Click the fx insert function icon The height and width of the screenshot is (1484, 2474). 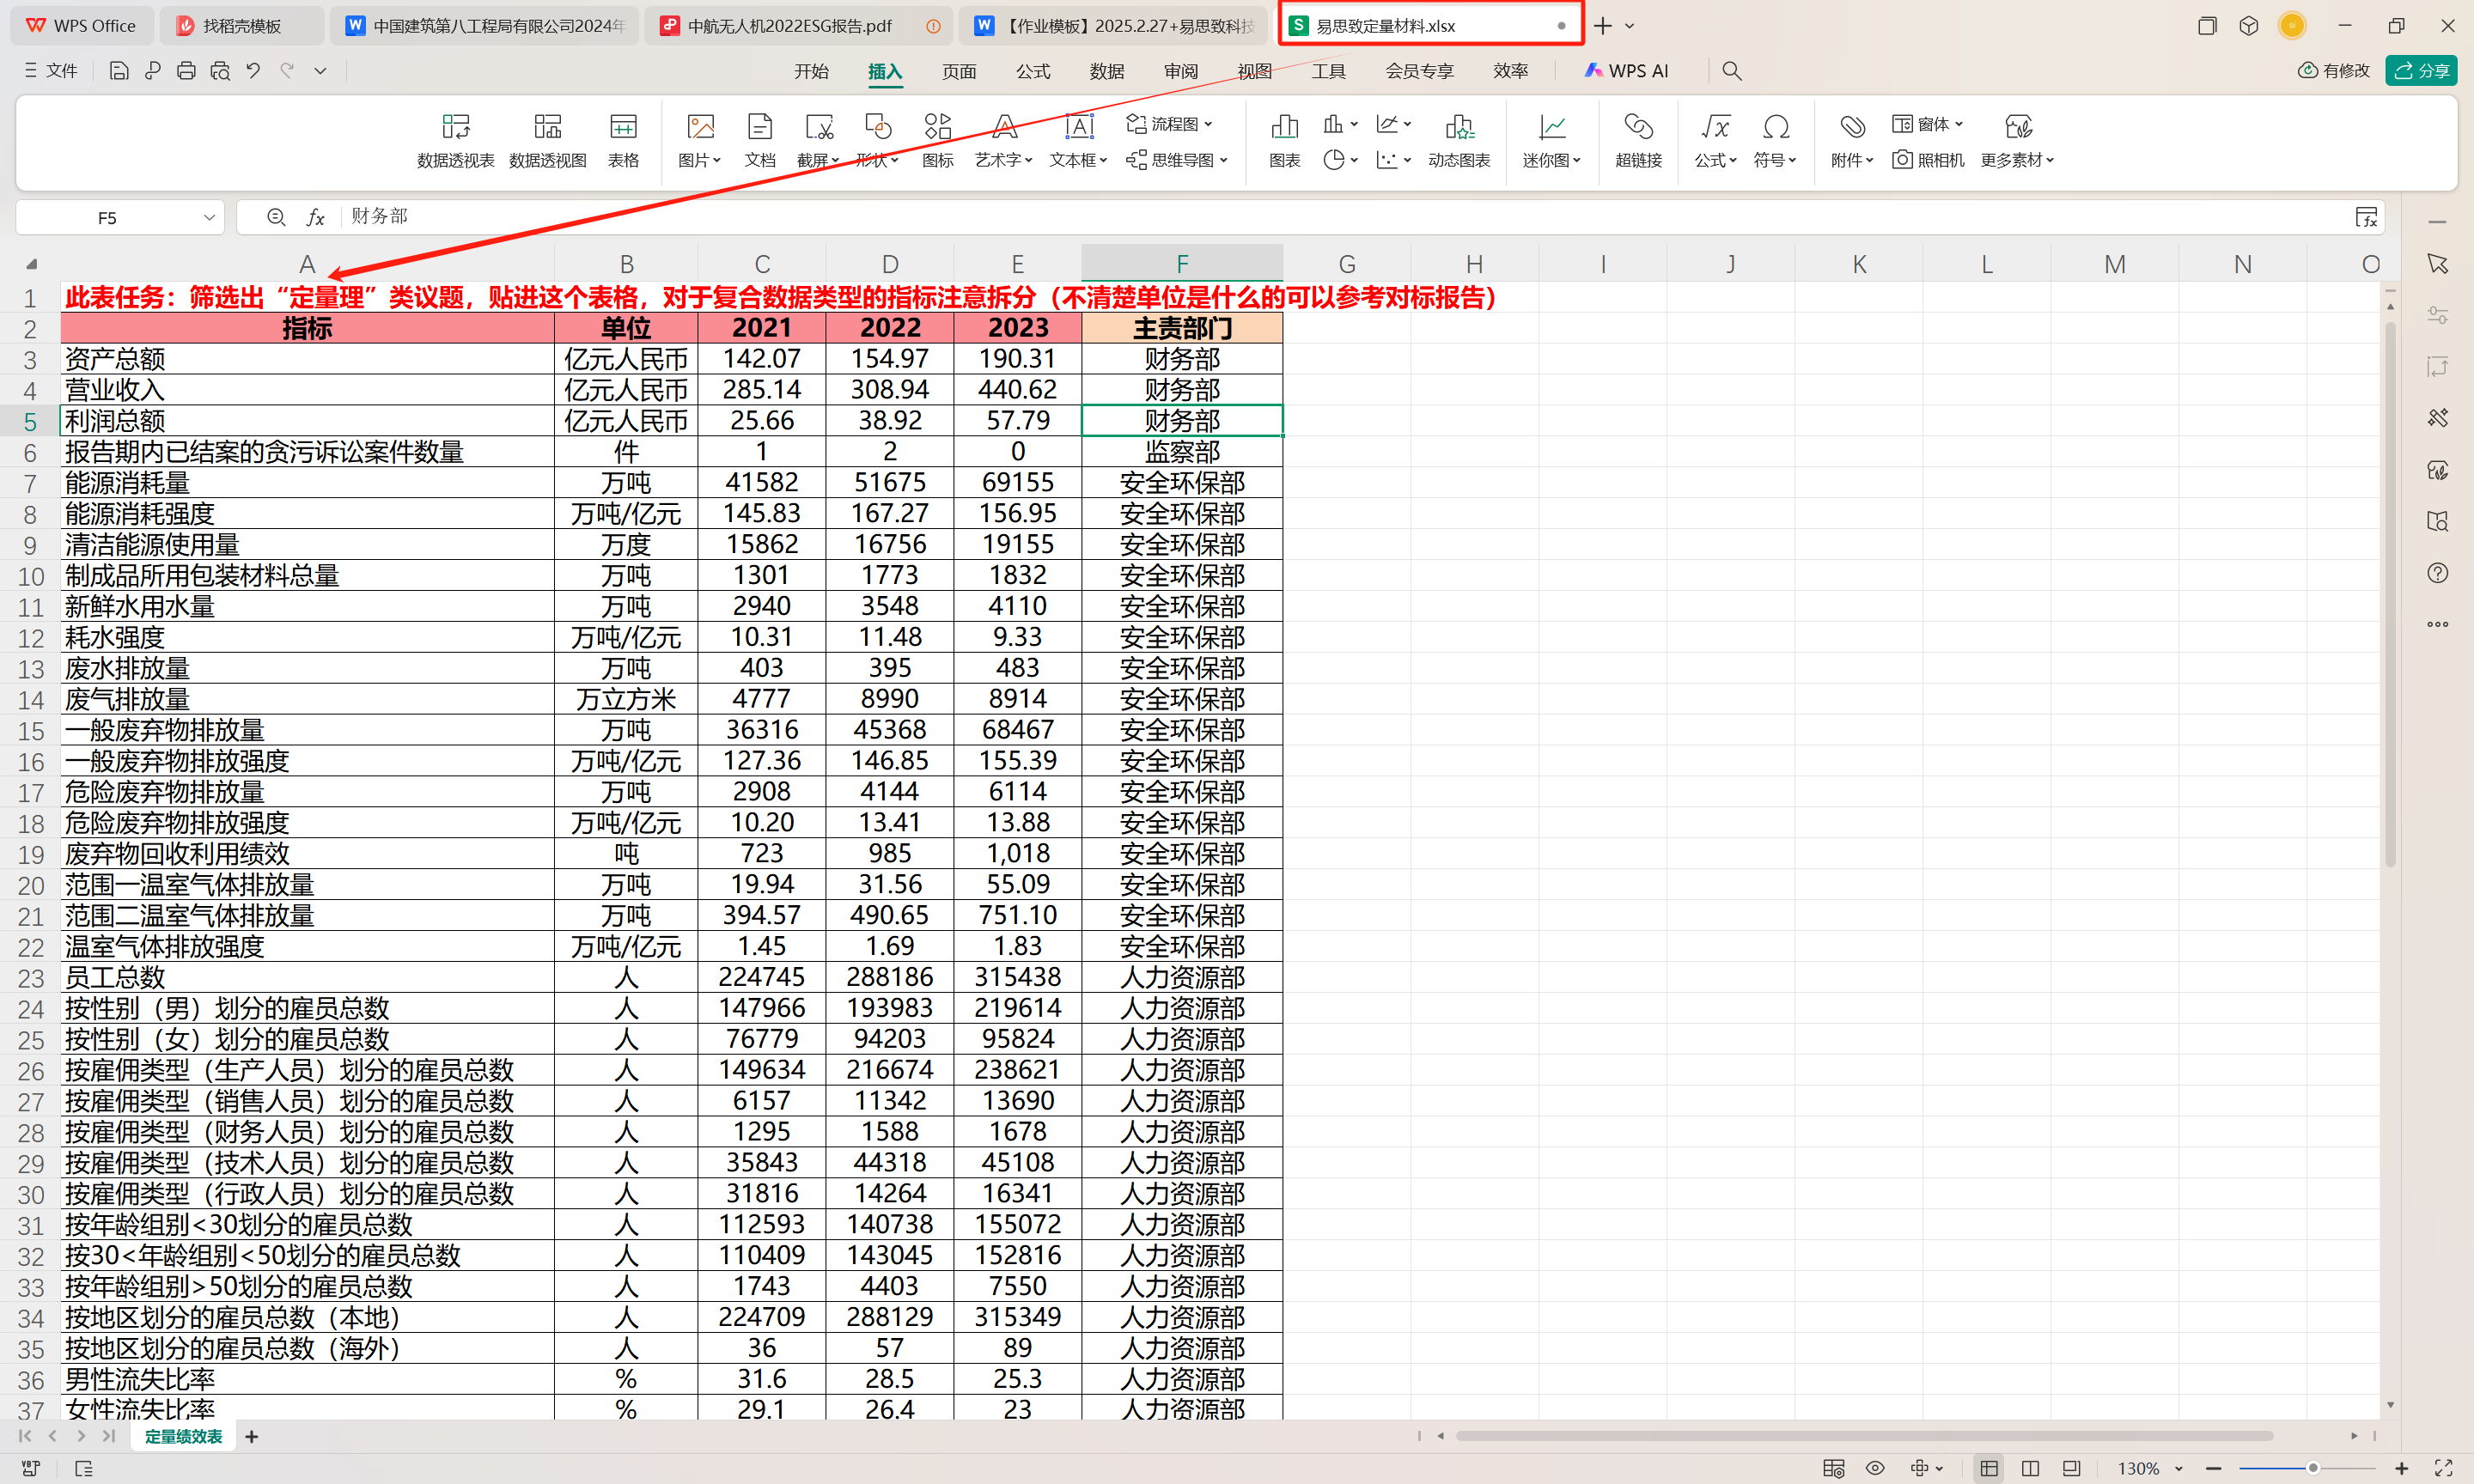[315, 217]
